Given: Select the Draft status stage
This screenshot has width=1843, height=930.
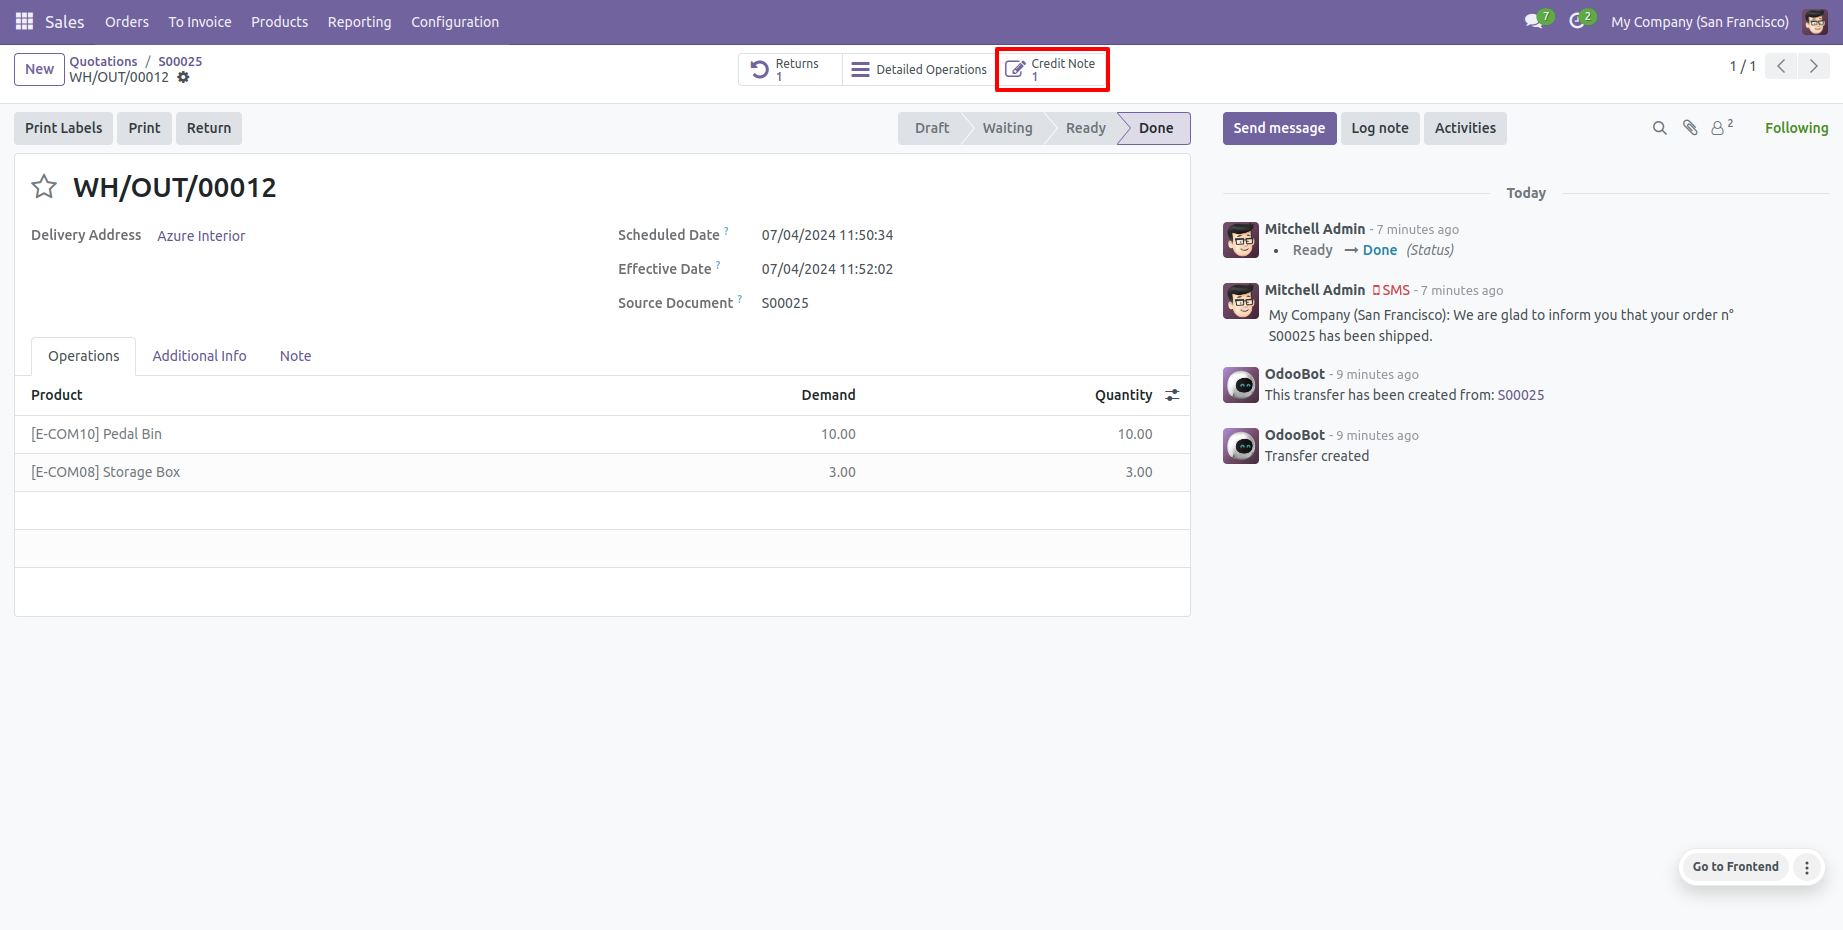Looking at the screenshot, I should [x=932, y=128].
